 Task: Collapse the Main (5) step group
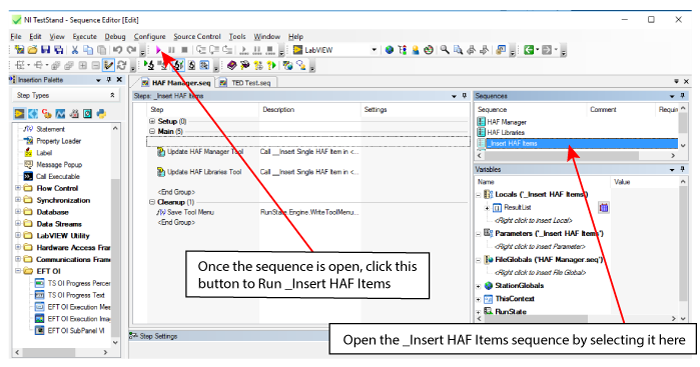click(x=152, y=131)
